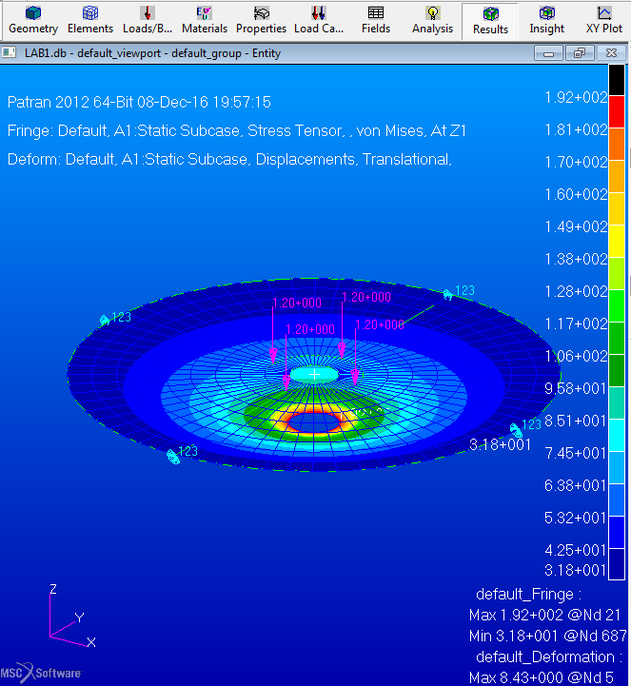This screenshot has height=686, width=631.
Task: Click the Max 8.43+000 @Nd 5 text
Action: click(x=541, y=677)
